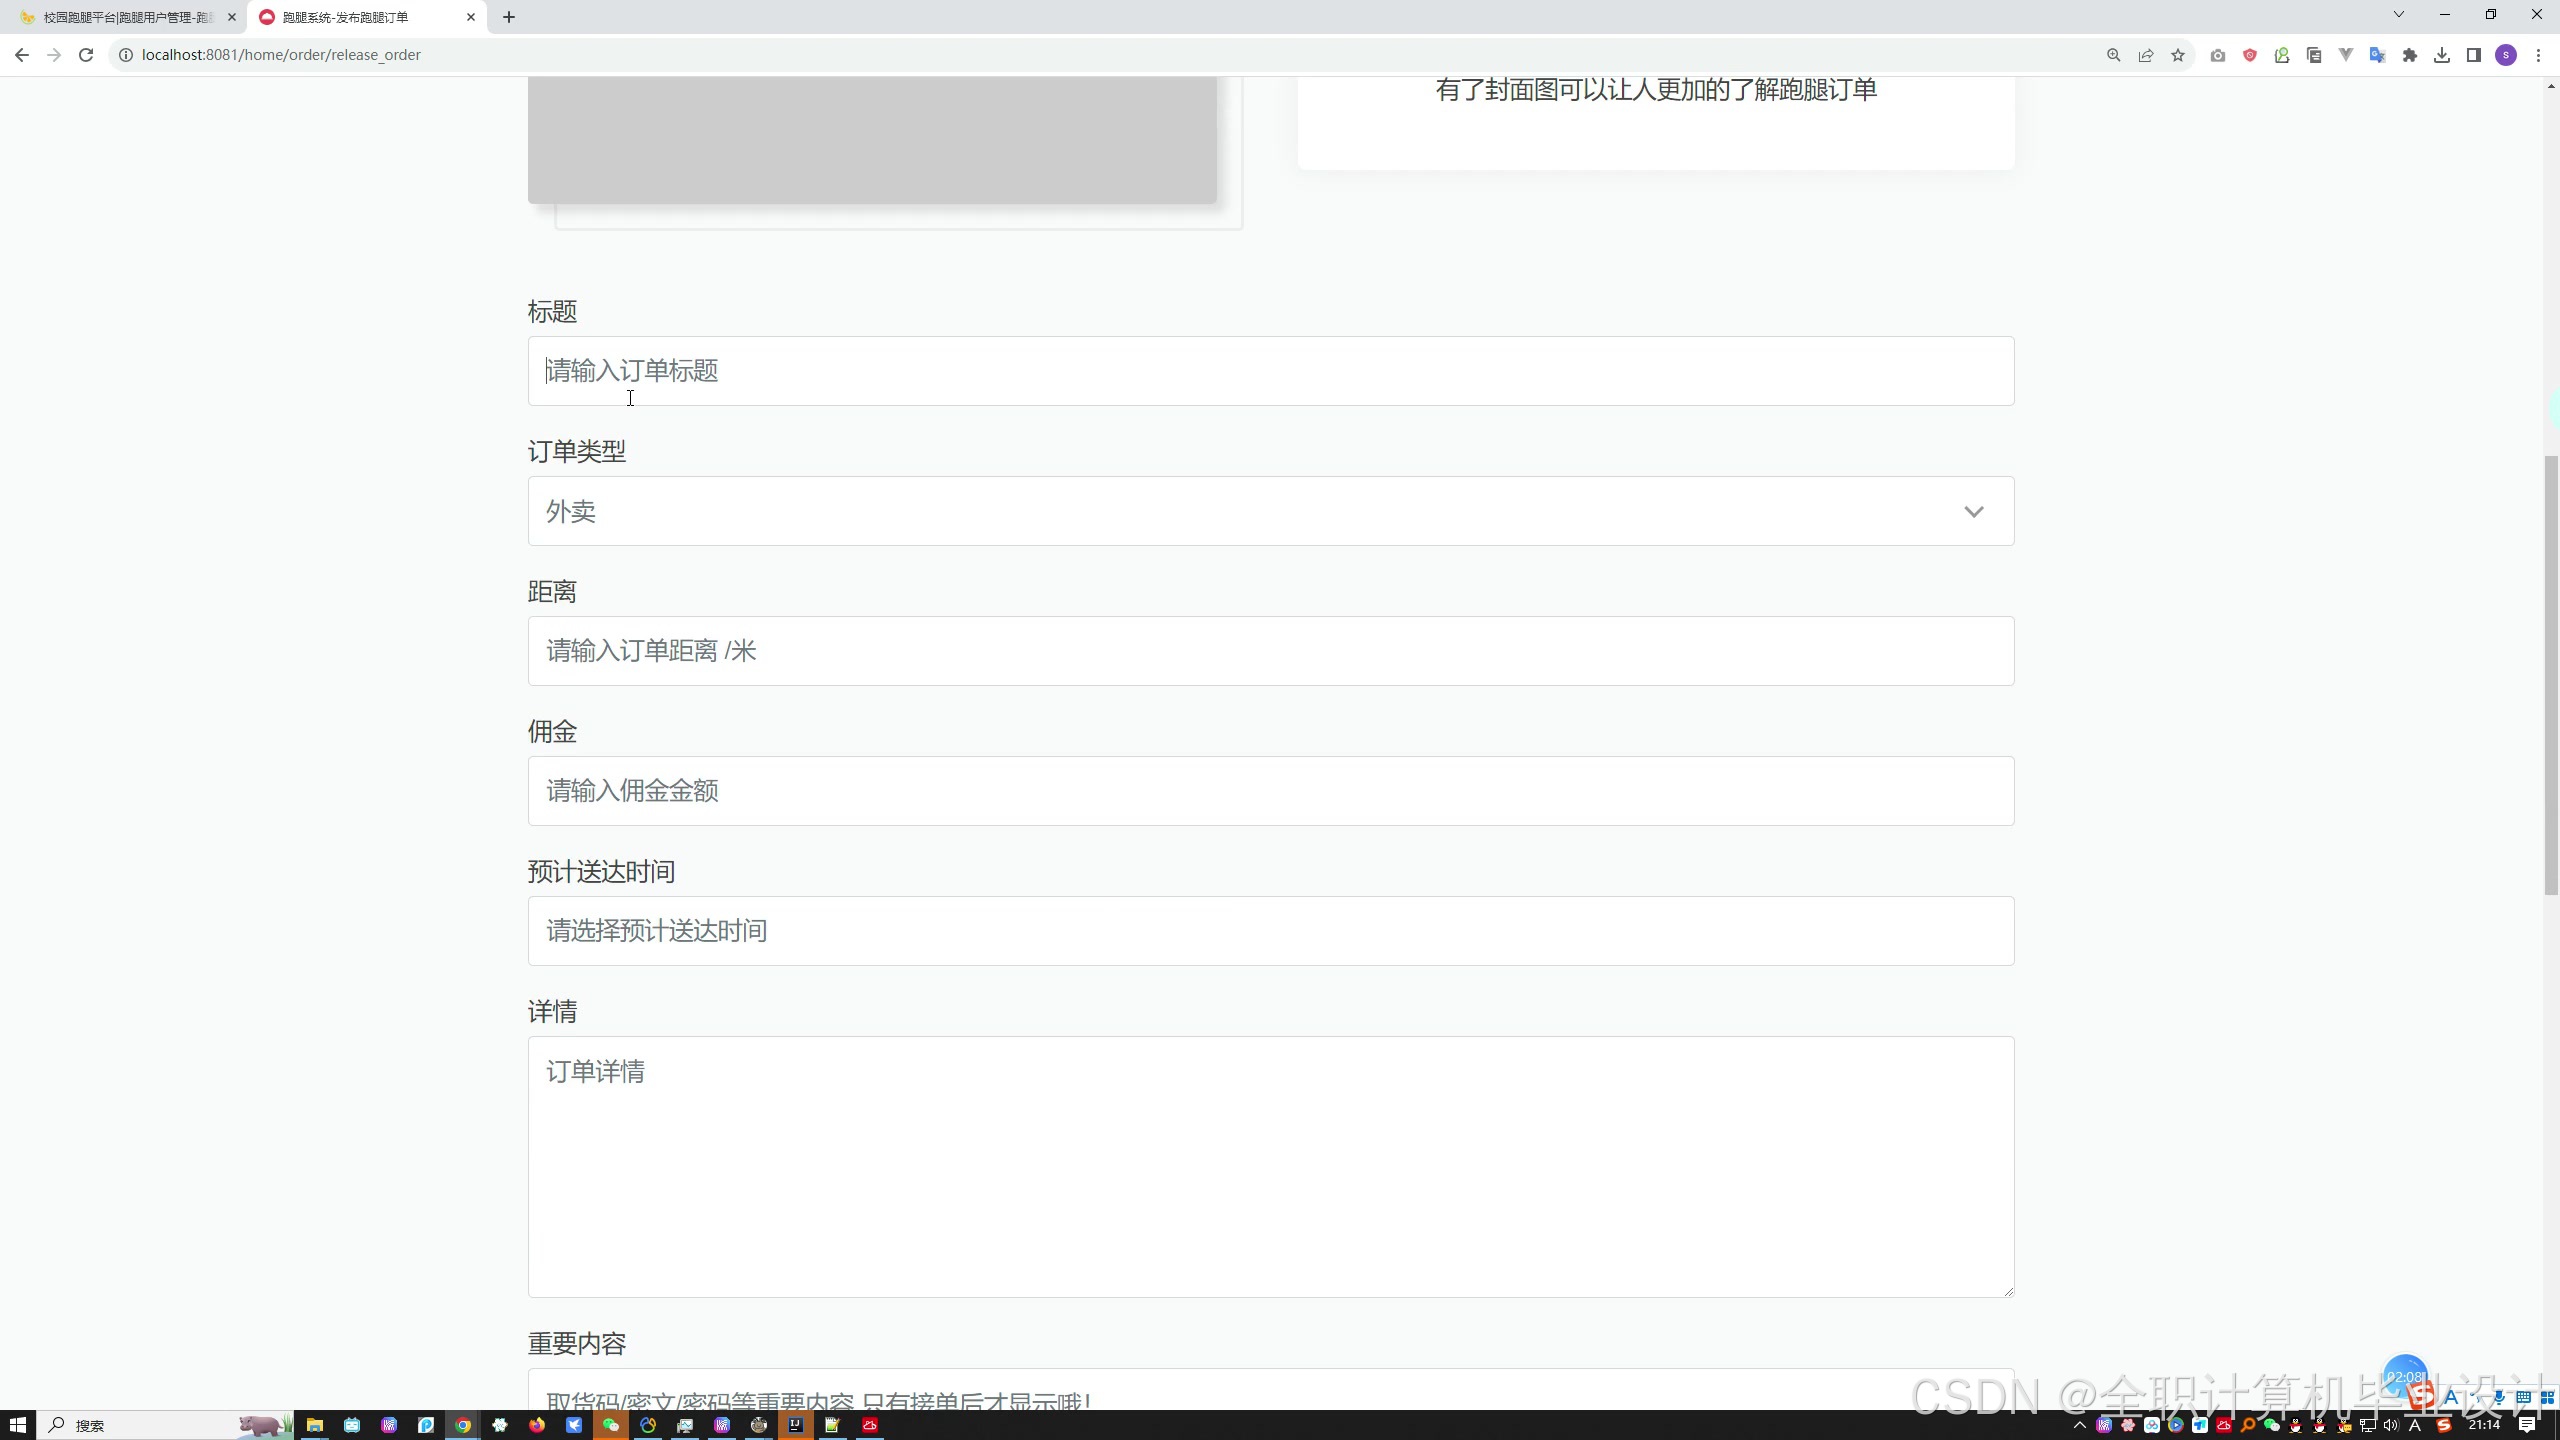Click the share page icon
The height and width of the screenshot is (1440, 2560).
2146,55
